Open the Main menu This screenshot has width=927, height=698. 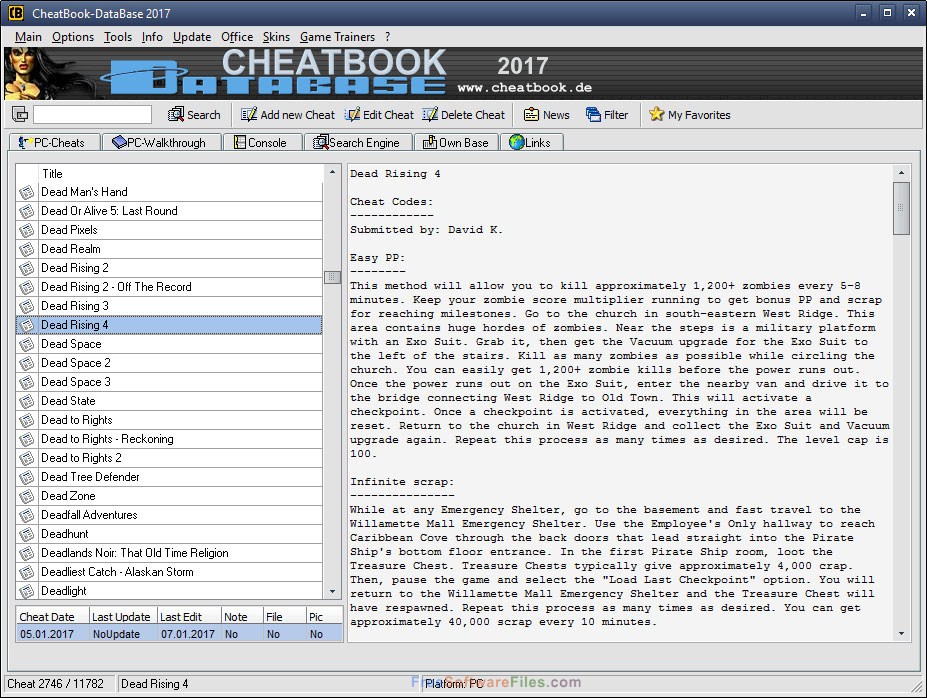click(28, 37)
